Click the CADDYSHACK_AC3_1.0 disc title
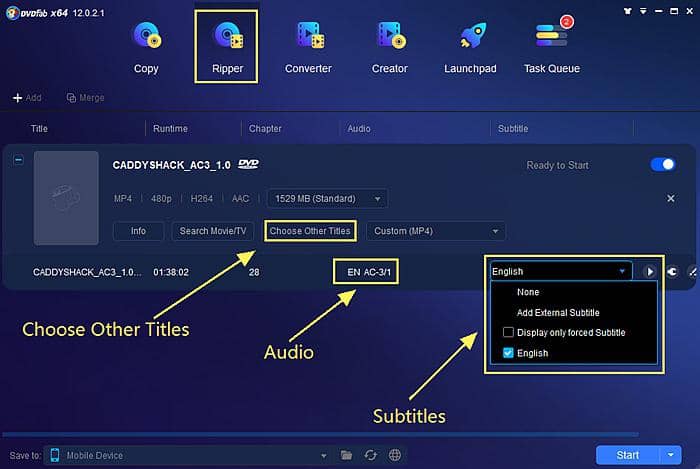Screen dimensions: 700x469 pyautogui.click(x=171, y=165)
